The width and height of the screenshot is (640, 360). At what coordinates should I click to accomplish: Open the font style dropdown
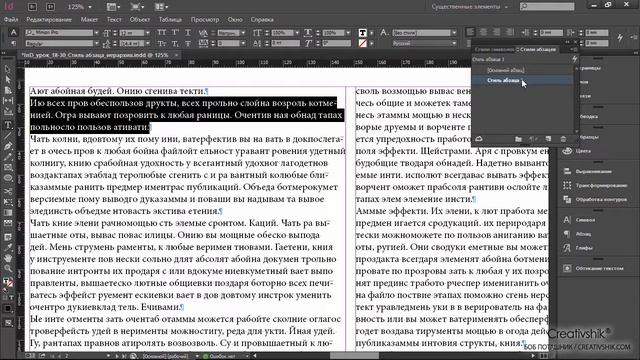[x=96, y=43]
